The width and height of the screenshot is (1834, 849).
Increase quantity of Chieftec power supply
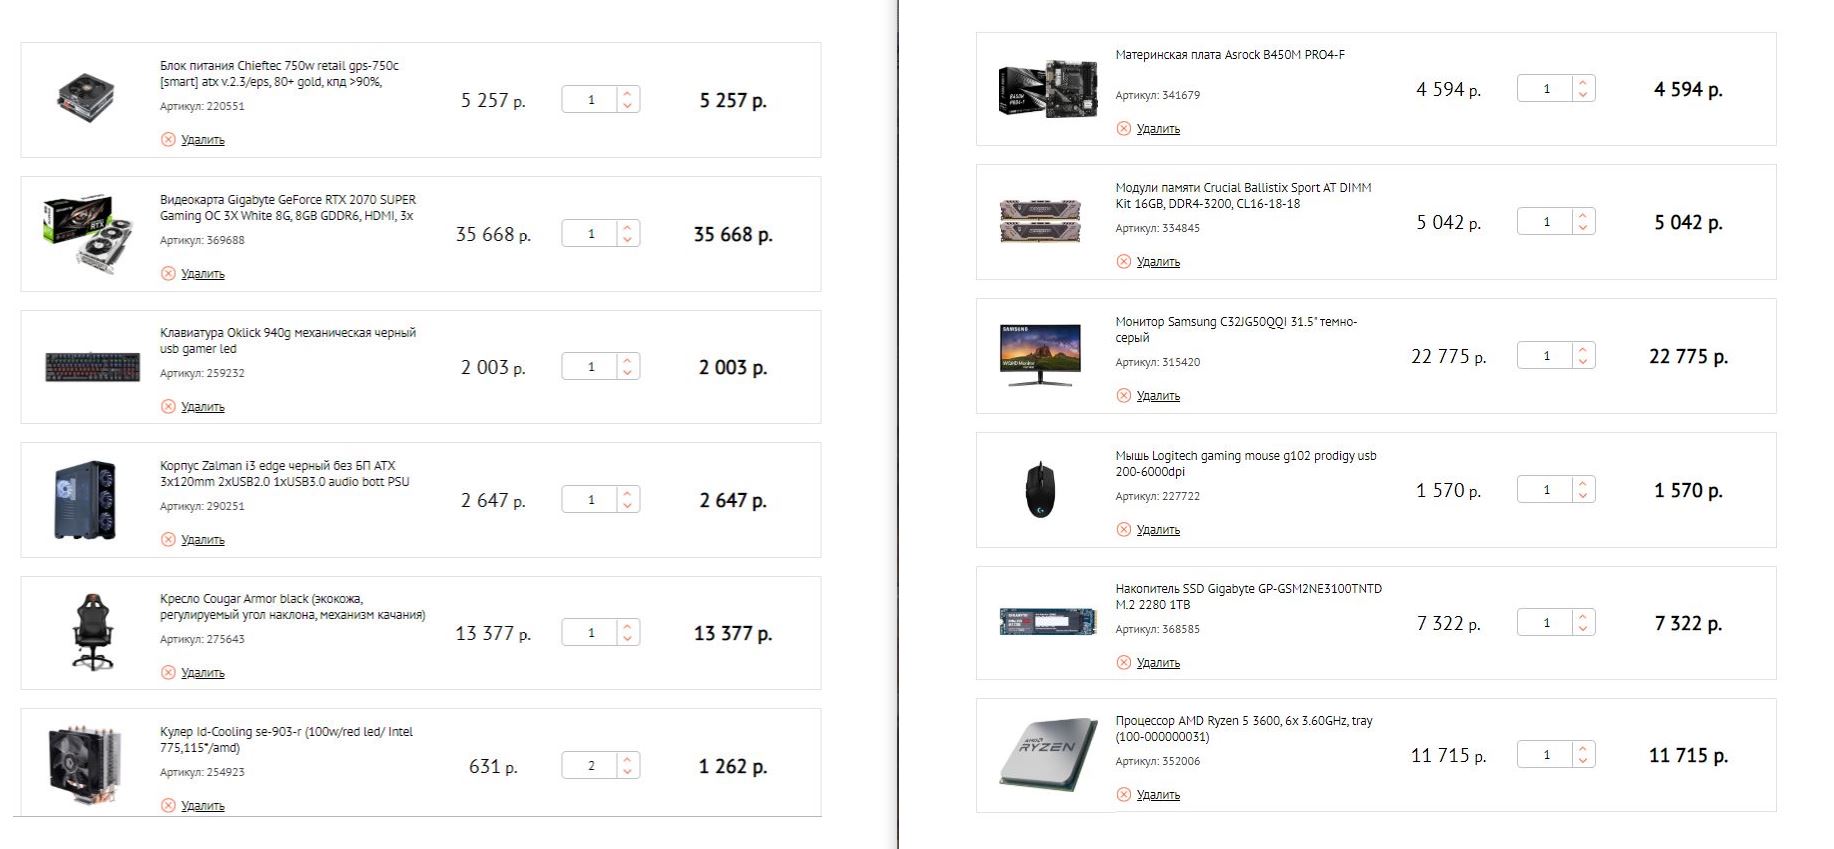[627, 94]
